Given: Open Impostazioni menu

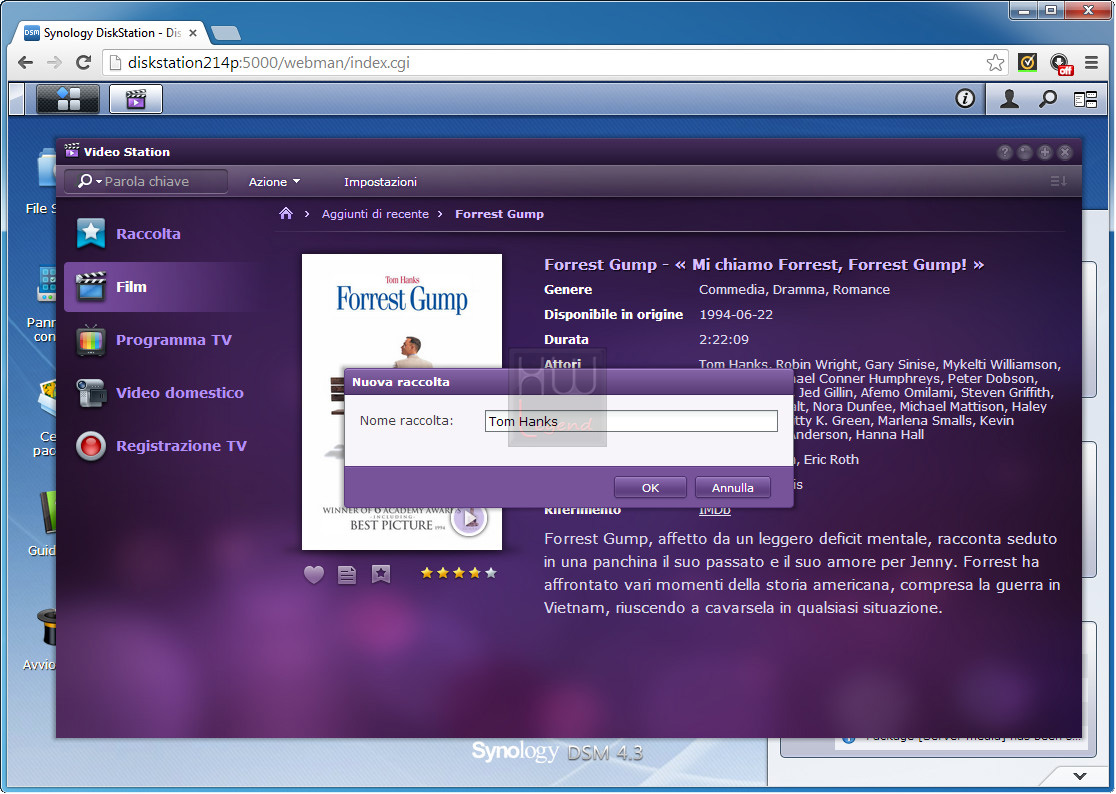Looking at the screenshot, I should pos(380,182).
